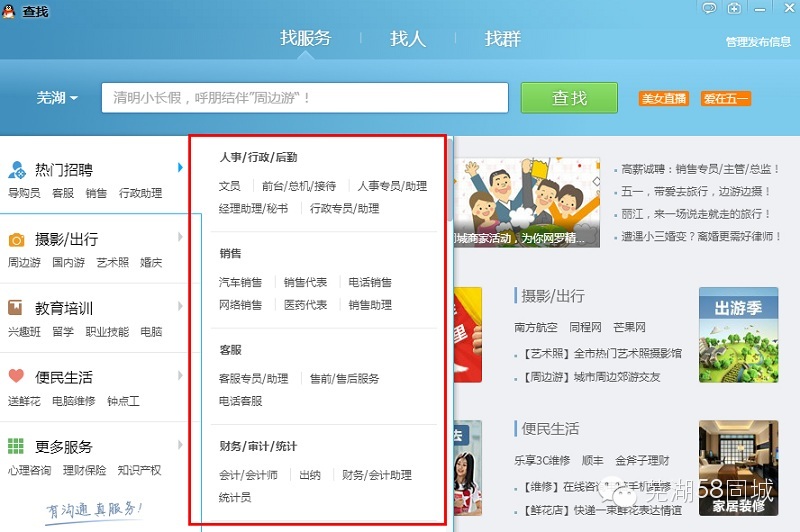Select 汽车销售 in the 销售 section
This screenshot has width=800, height=532.
coord(240,283)
